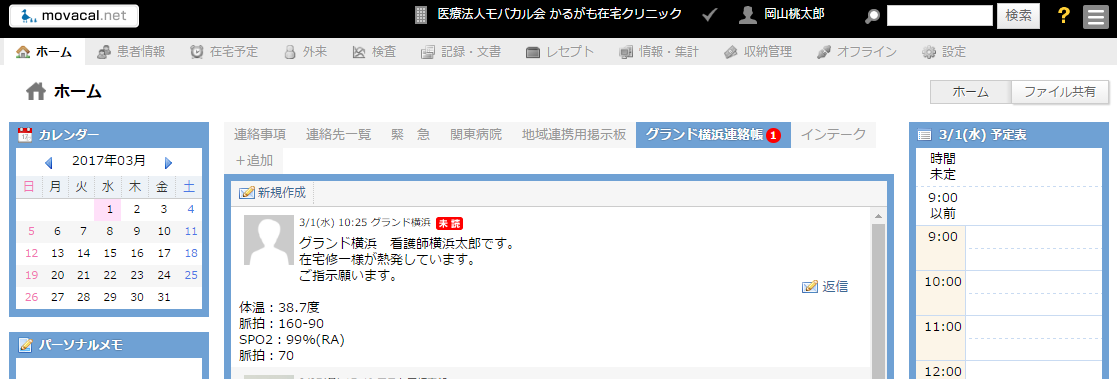Click the clinic name 医療法人モバカル会 かるがも在宅クリニック
Viewport: 1117px width, 379px height.
[559, 14]
